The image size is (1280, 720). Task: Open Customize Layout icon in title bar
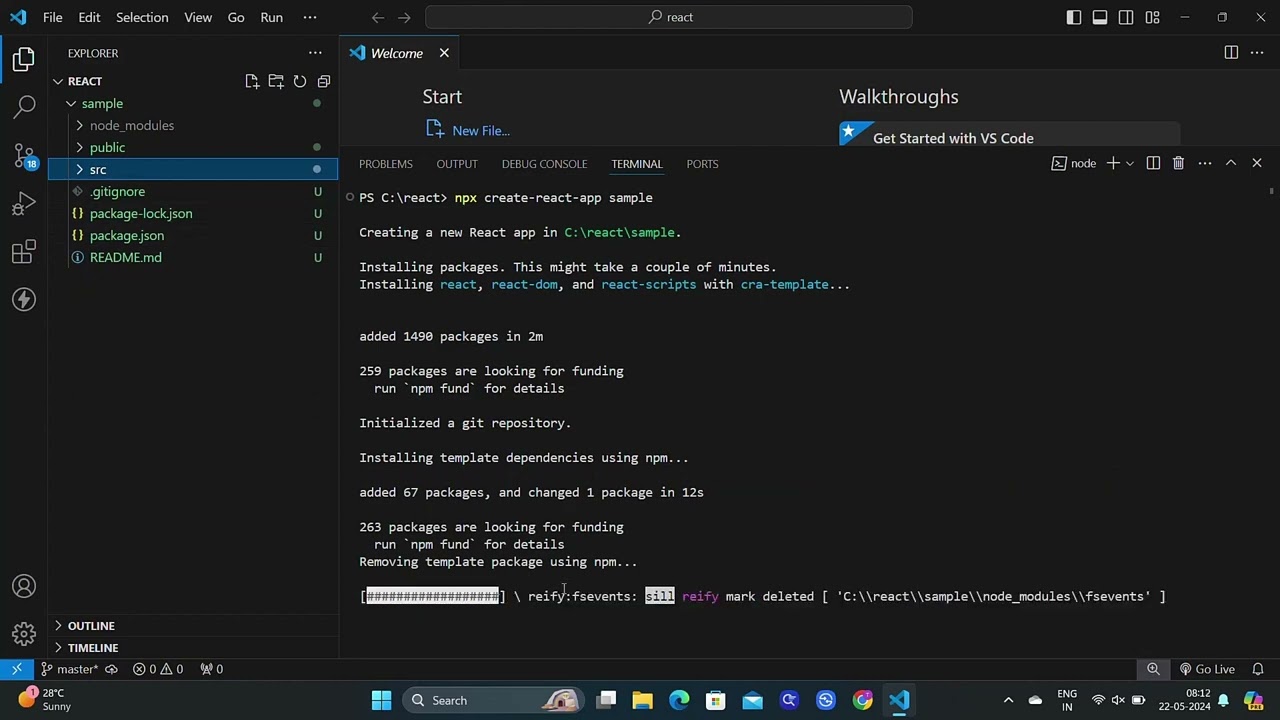click(1152, 17)
